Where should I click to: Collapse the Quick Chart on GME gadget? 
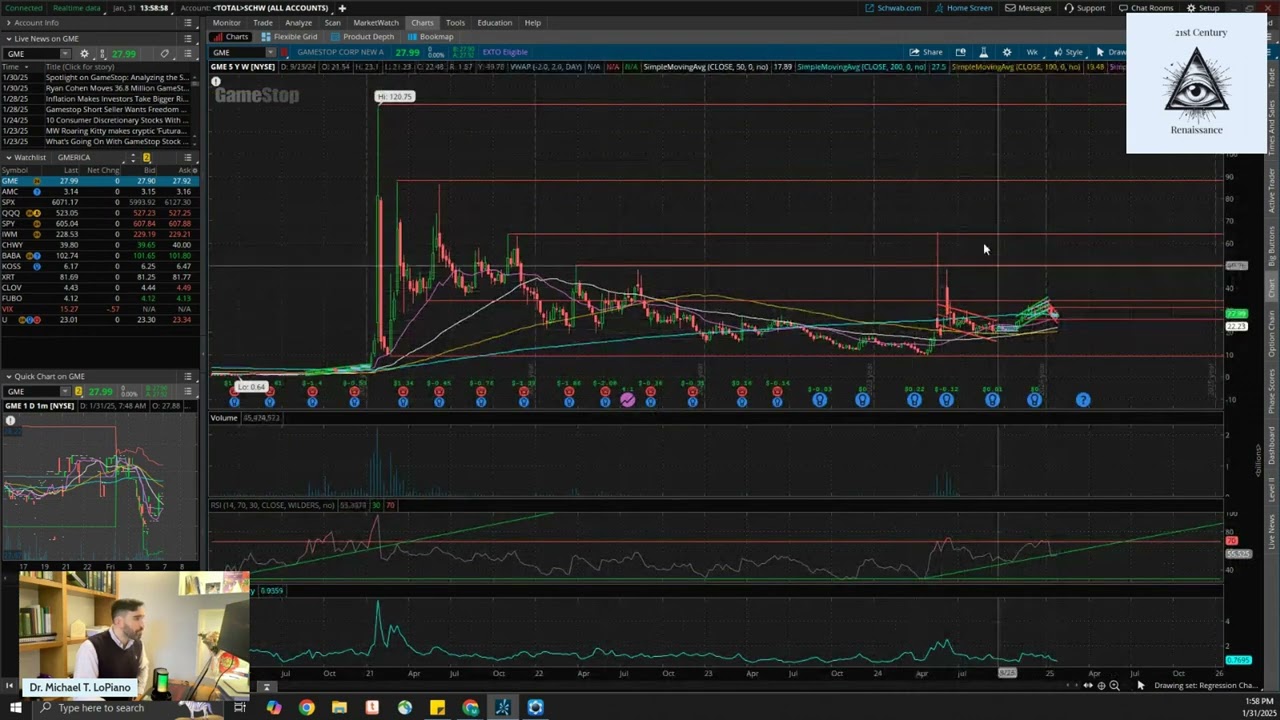click(8, 376)
